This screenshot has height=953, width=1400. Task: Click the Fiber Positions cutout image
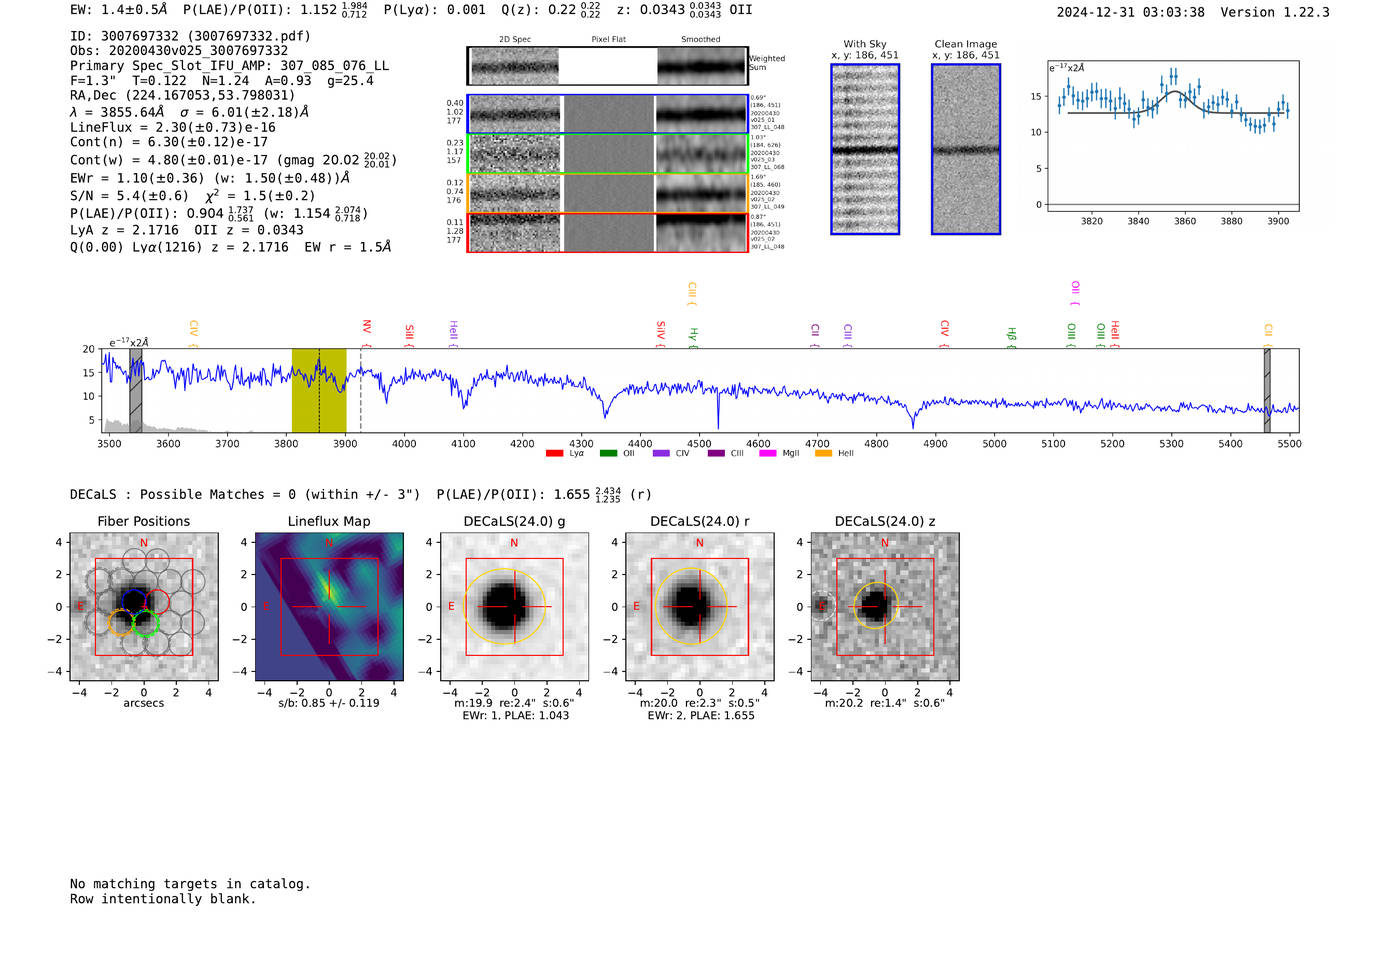click(x=144, y=607)
